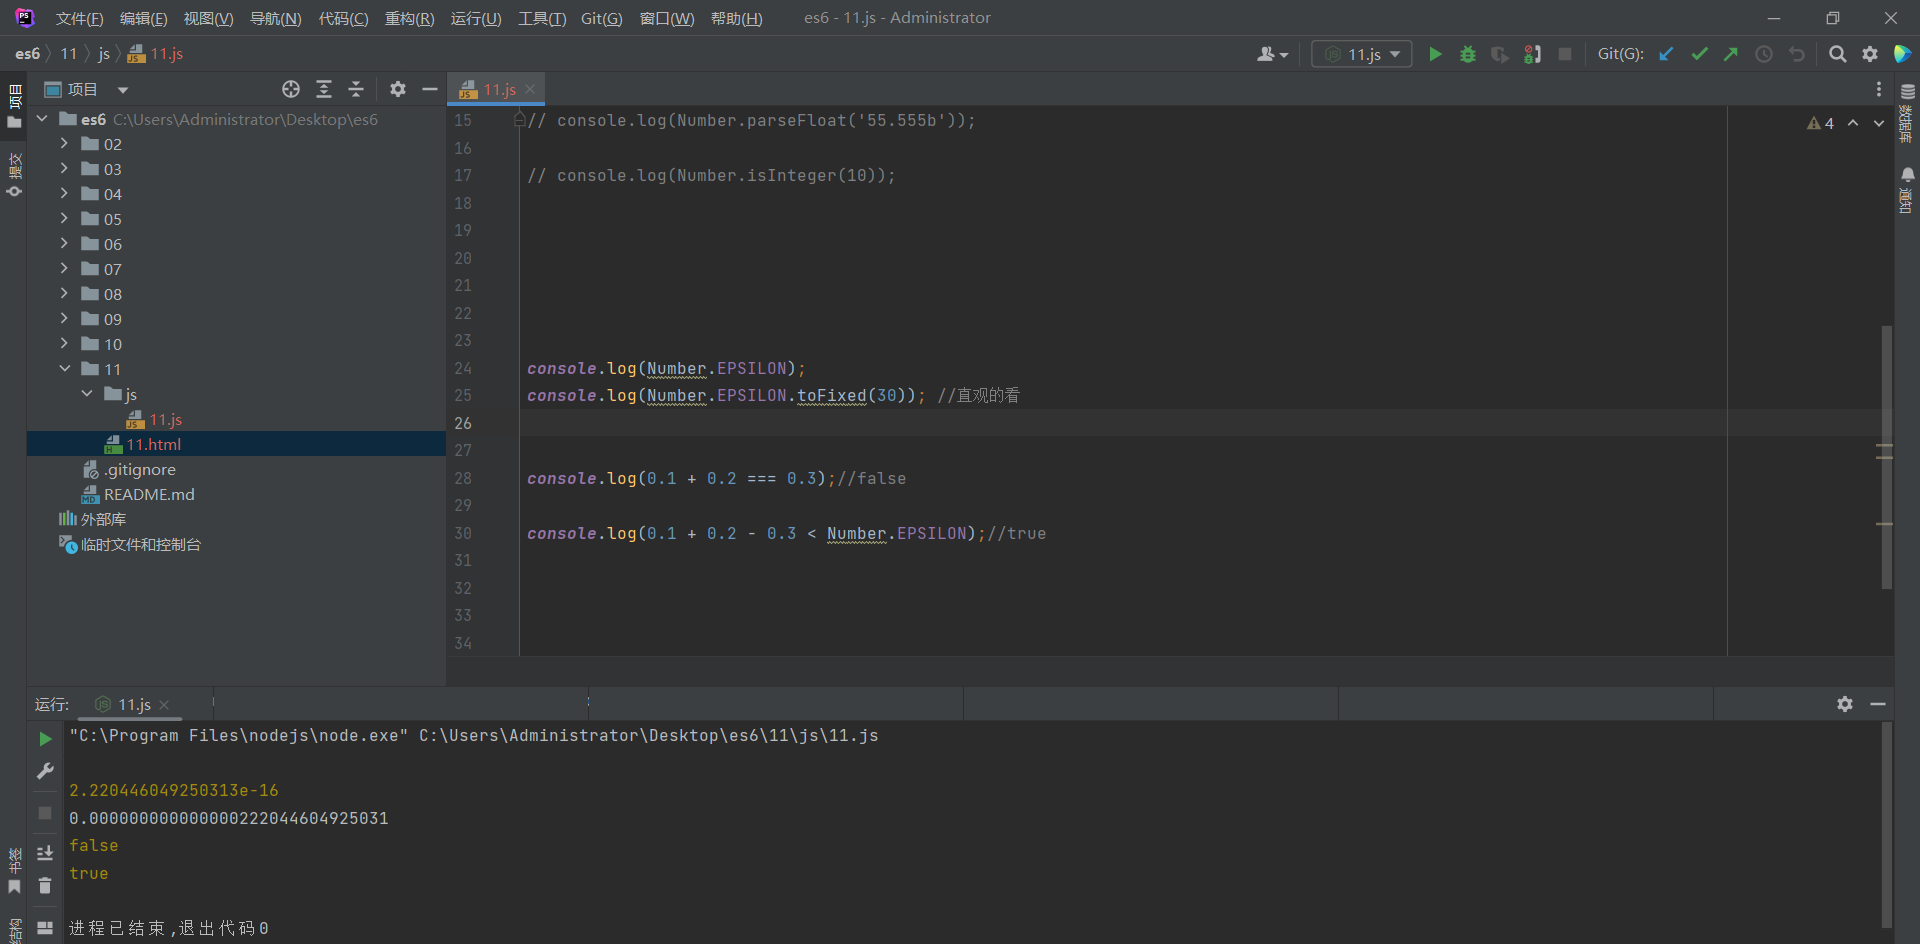Screen dimensions: 1920x944
Task: Expand folder 10 in project tree
Action: coord(64,344)
